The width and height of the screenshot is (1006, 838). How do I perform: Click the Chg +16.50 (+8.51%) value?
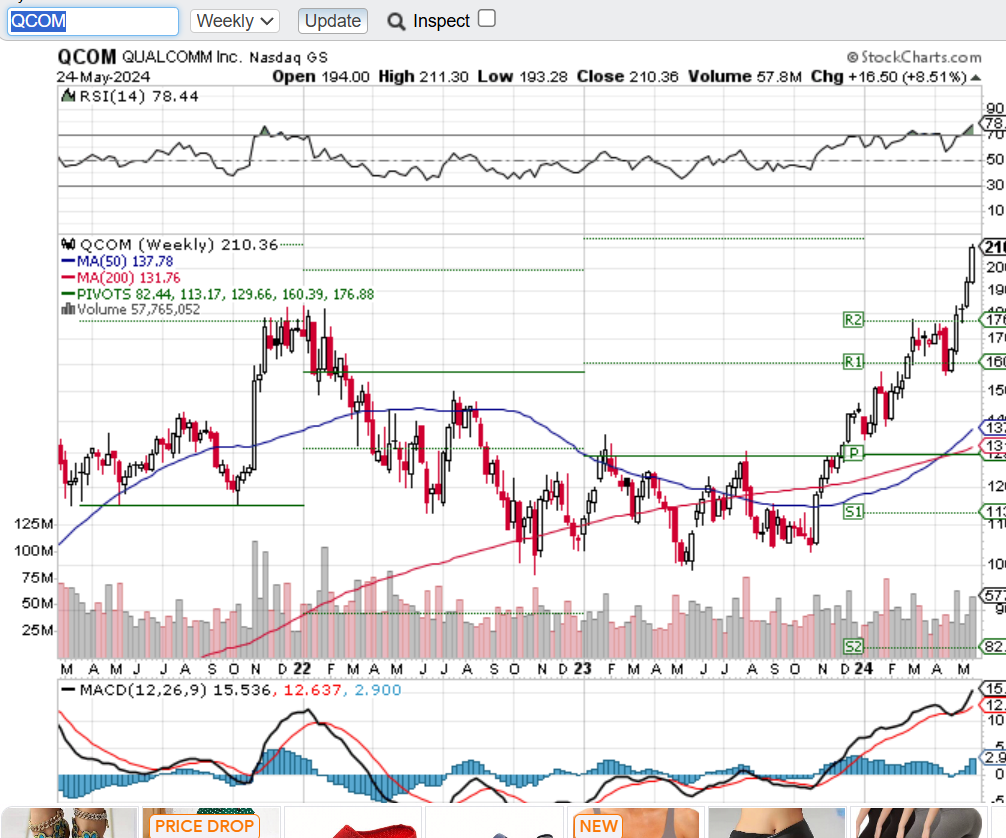tap(889, 77)
